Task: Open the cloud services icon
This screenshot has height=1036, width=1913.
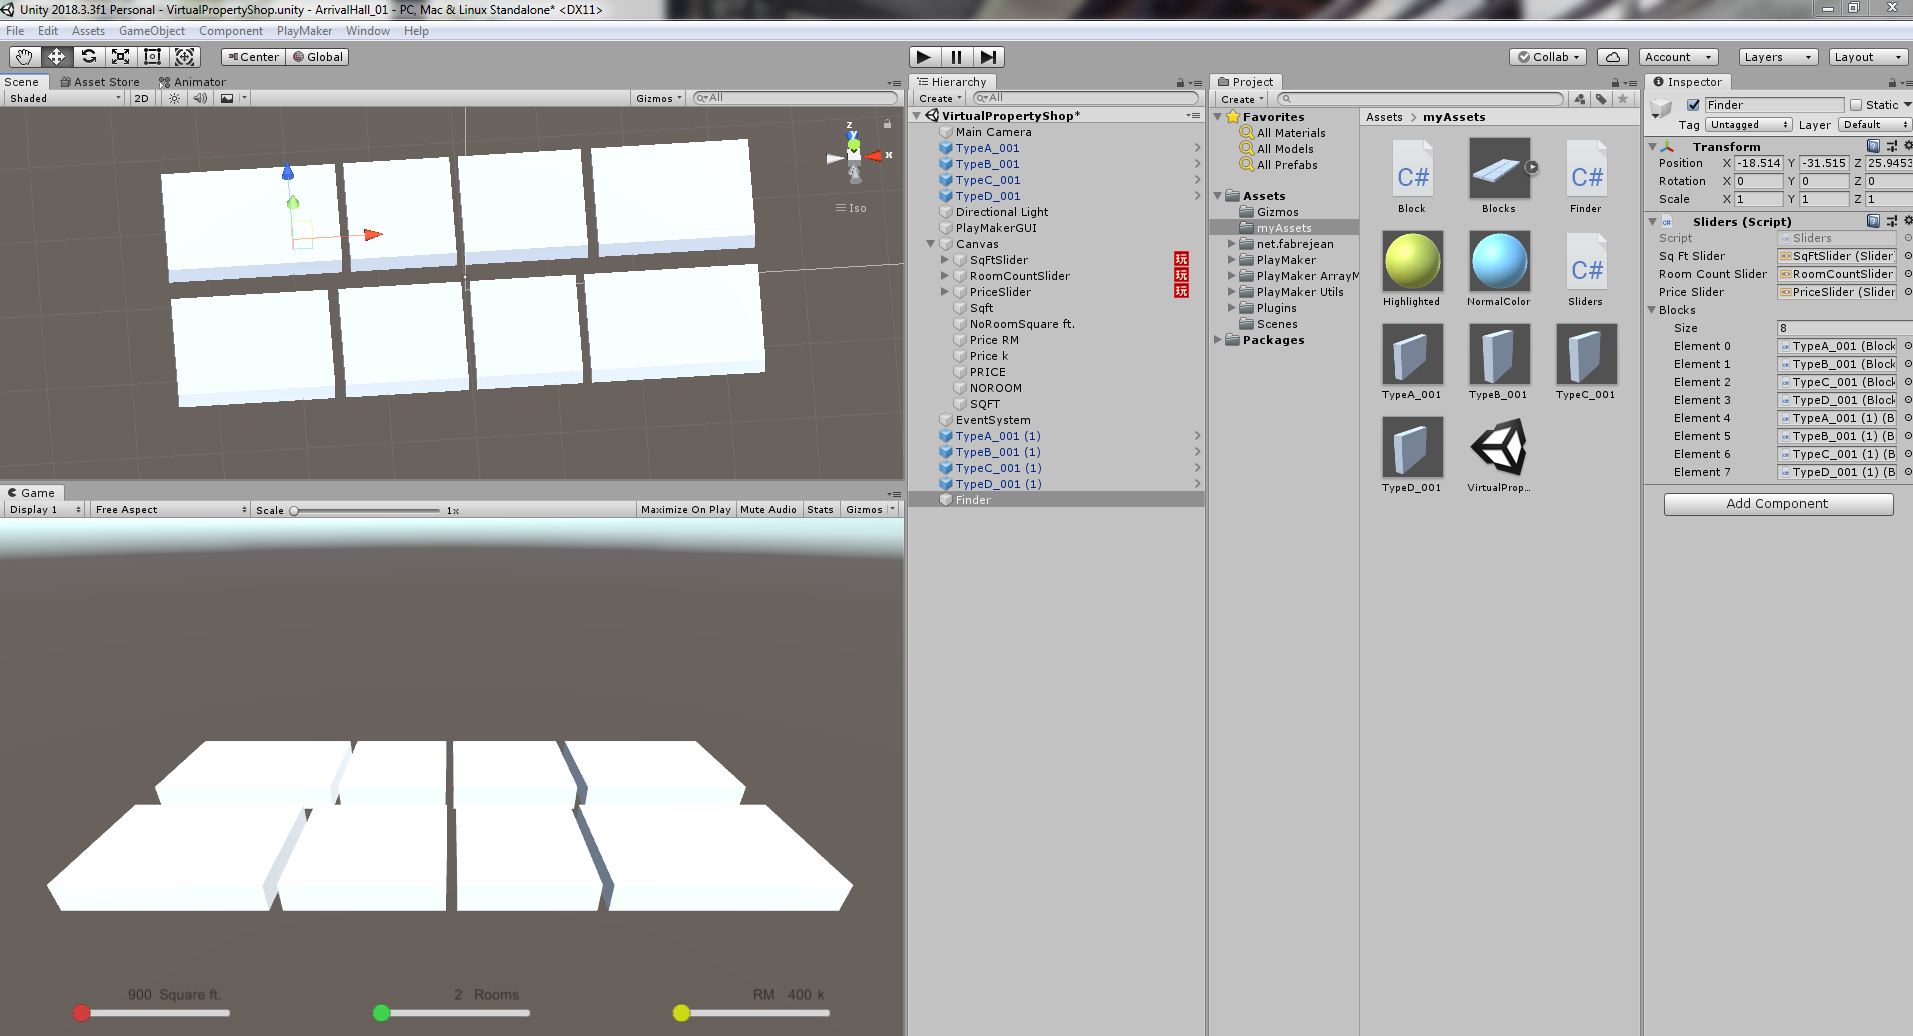Action: [1612, 57]
